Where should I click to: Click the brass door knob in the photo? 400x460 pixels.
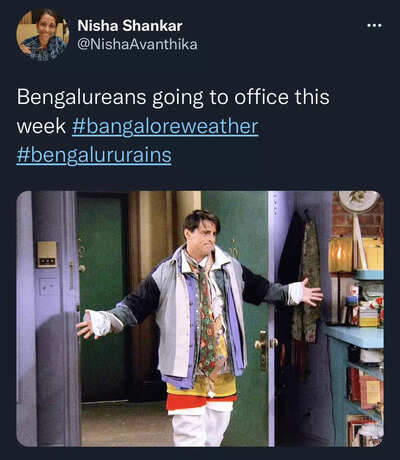point(260,344)
